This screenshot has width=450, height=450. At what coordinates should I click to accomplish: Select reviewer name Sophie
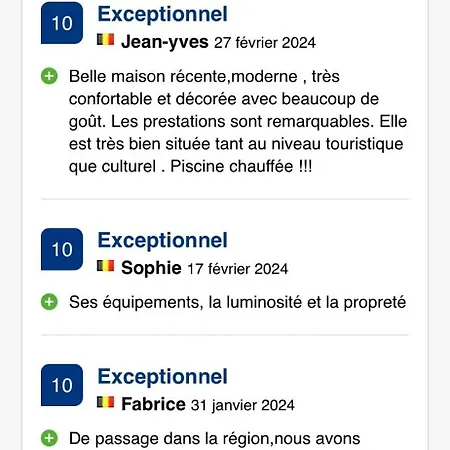pos(151,268)
